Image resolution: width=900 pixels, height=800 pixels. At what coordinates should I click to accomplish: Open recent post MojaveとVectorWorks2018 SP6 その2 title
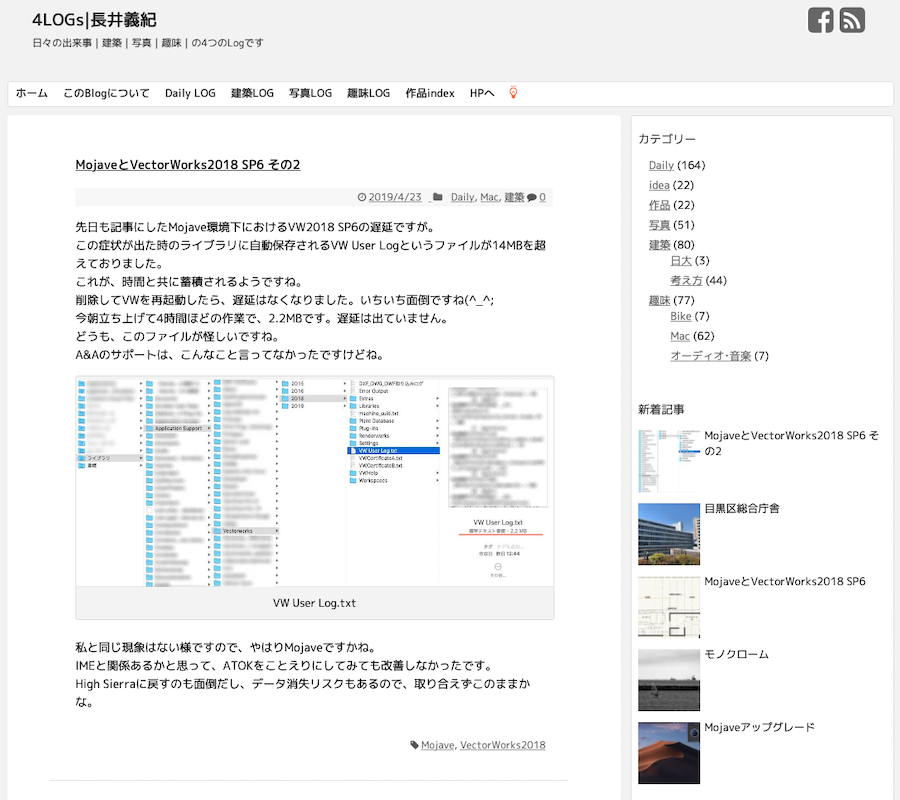pyautogui.click(x=791, y=444)
